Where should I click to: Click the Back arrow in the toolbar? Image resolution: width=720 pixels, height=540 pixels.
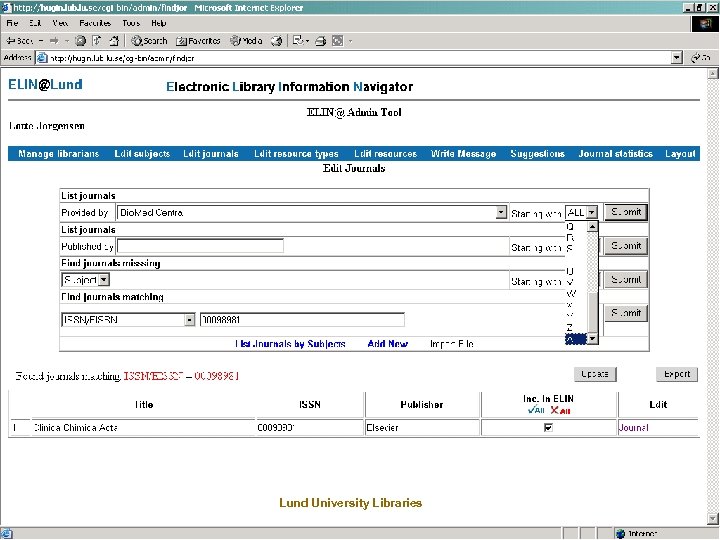(20, 41)
